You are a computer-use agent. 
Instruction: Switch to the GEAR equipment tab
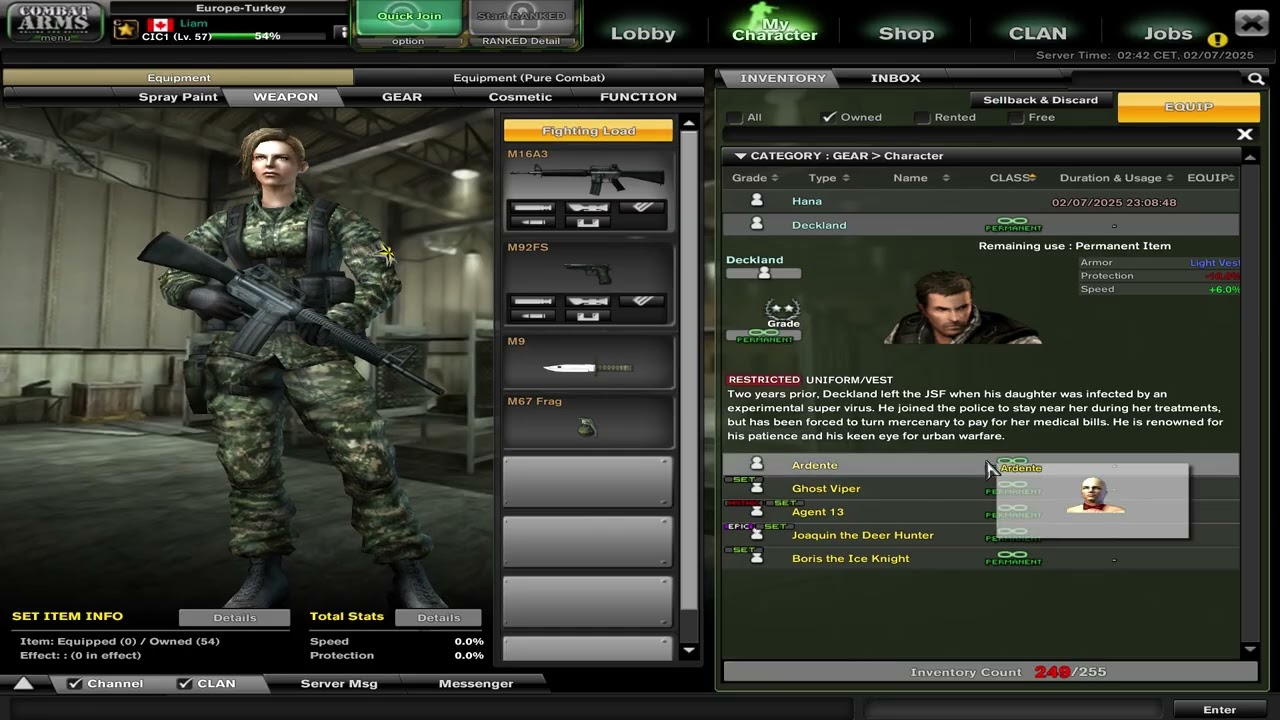click(x=402, y=97)
